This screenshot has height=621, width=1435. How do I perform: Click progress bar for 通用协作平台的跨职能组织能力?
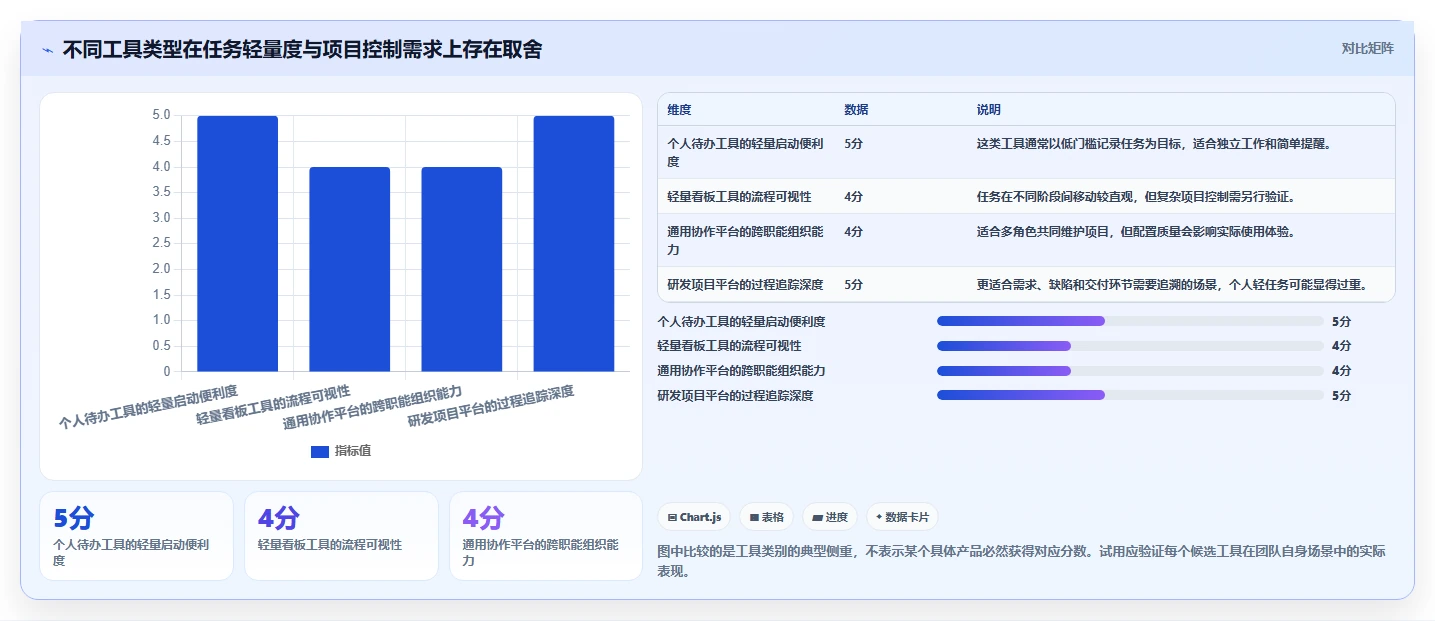(1130, 371)
